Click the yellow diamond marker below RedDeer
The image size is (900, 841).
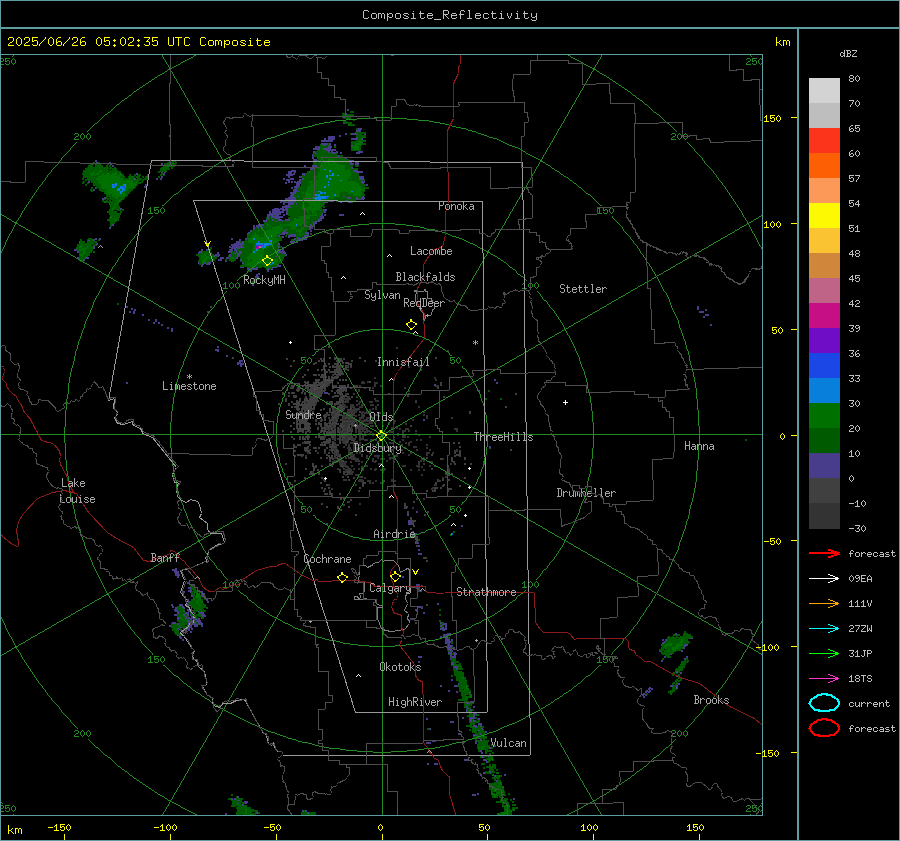(x=411, y=325)
